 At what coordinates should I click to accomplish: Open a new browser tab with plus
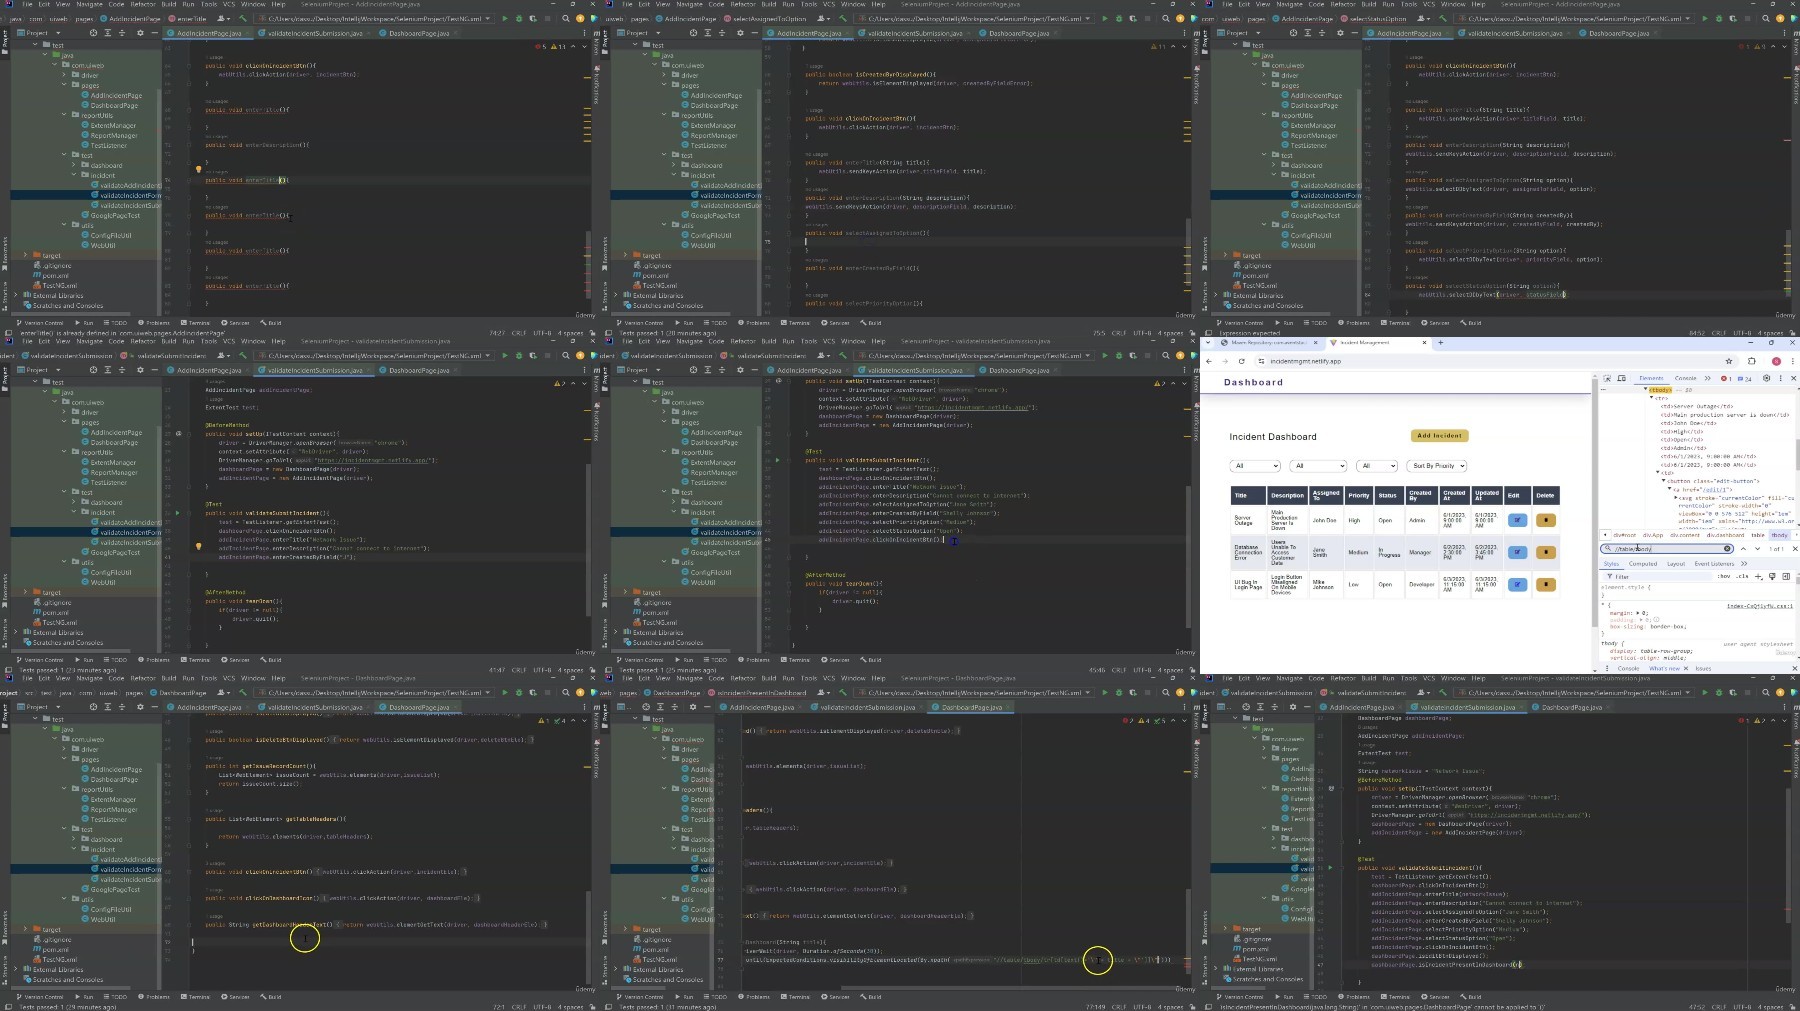[x=1441, y=343]
